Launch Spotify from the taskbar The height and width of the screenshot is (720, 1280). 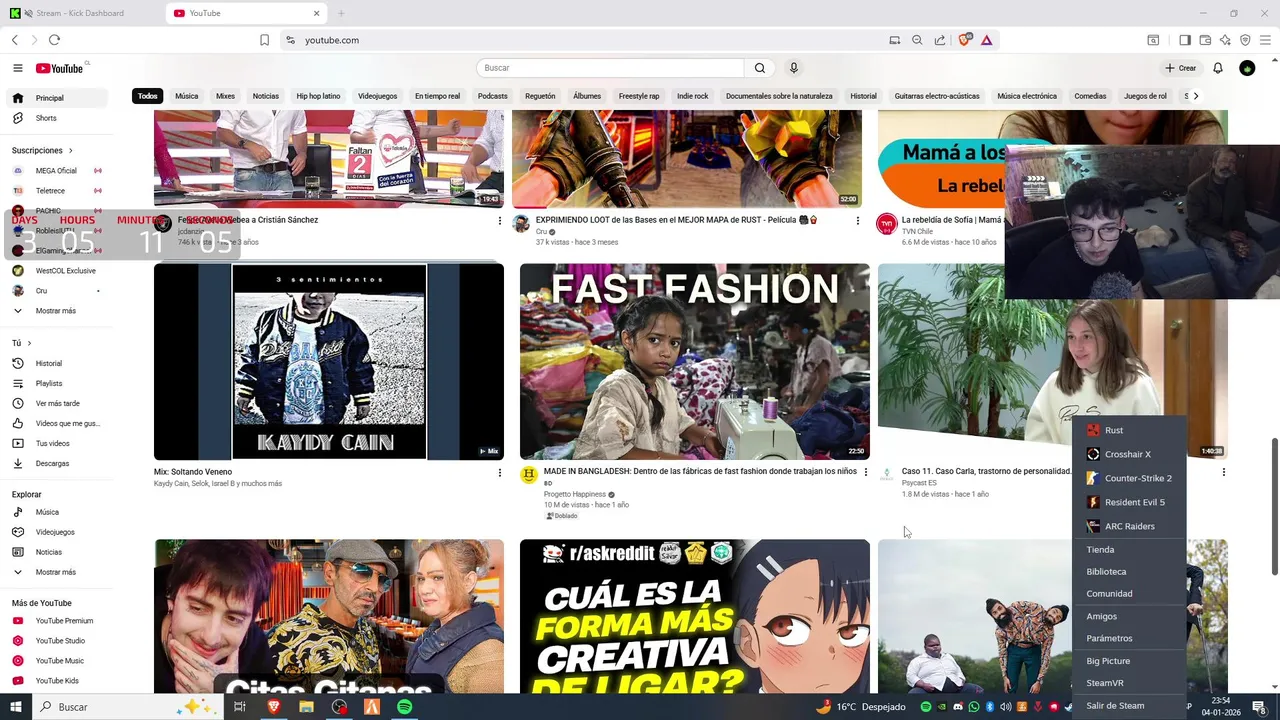(404, 707)
